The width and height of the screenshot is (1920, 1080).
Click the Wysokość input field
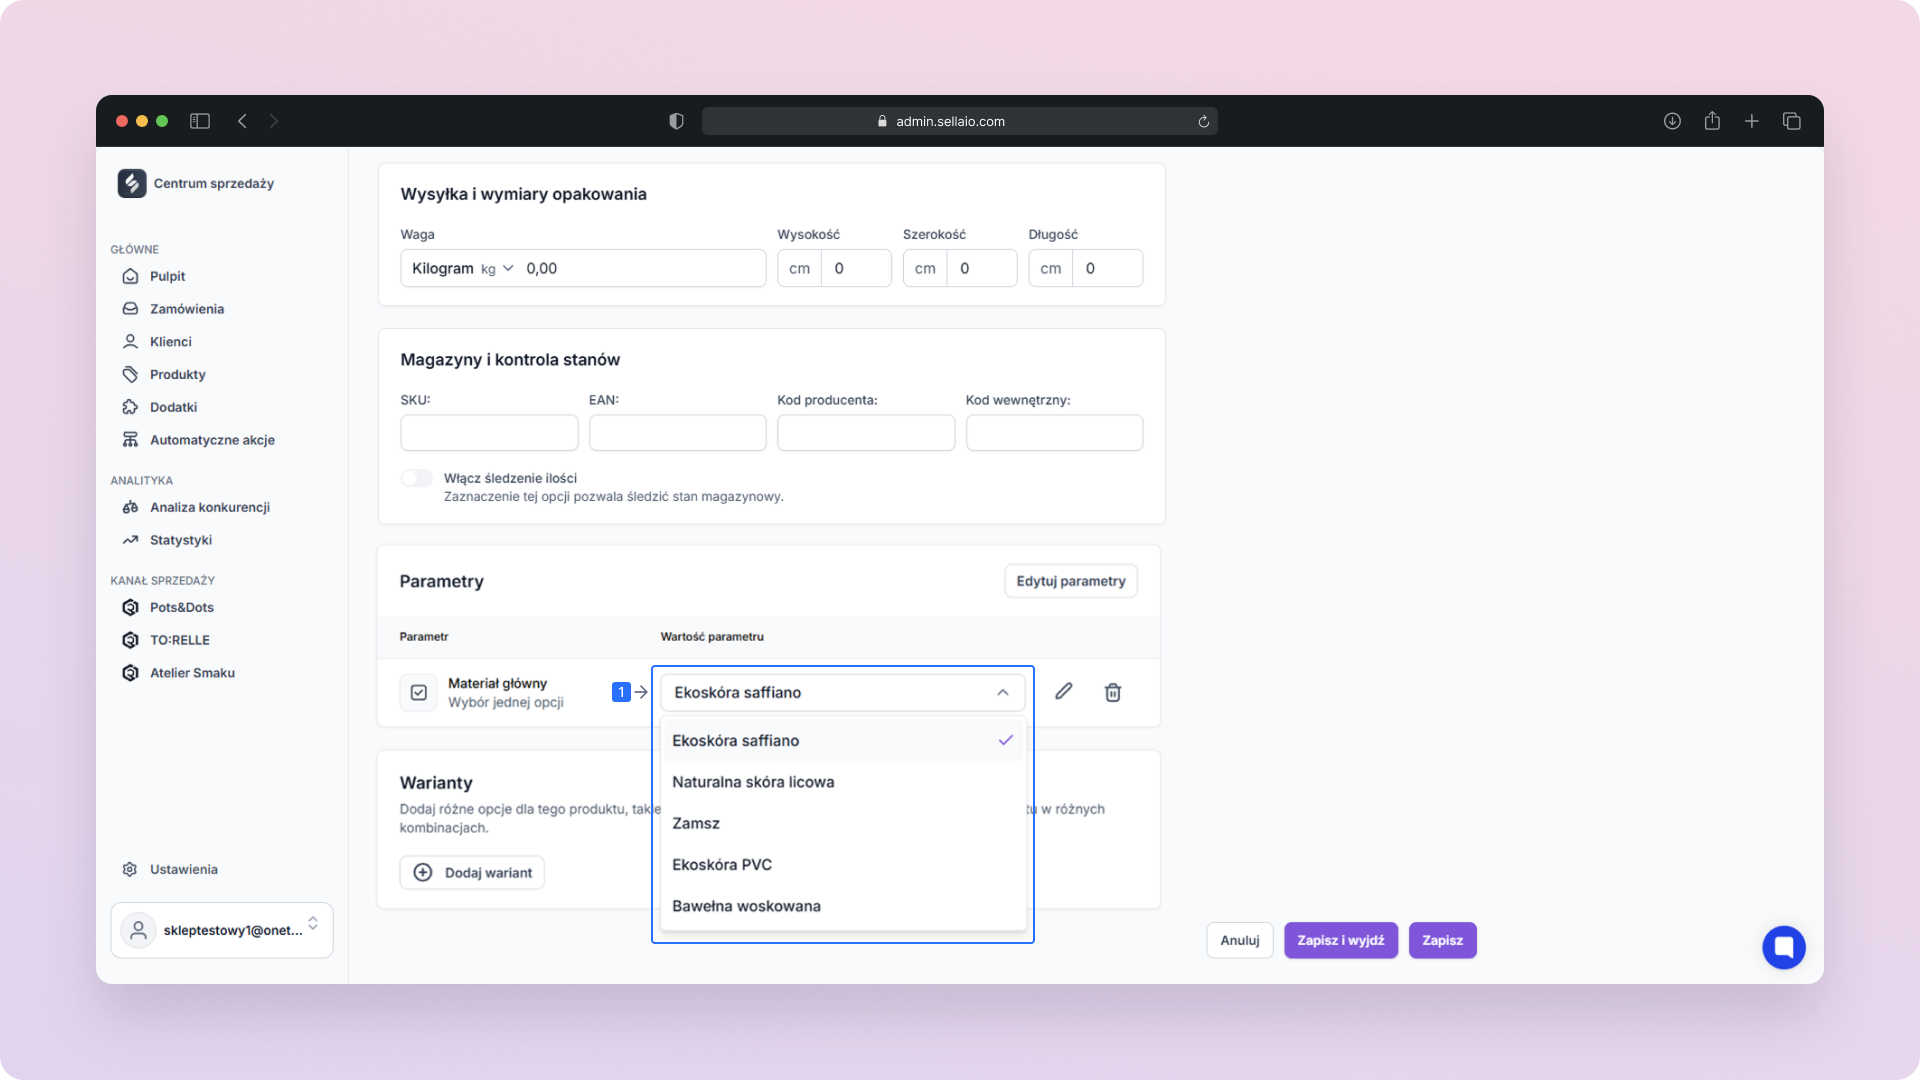[855, 268]
